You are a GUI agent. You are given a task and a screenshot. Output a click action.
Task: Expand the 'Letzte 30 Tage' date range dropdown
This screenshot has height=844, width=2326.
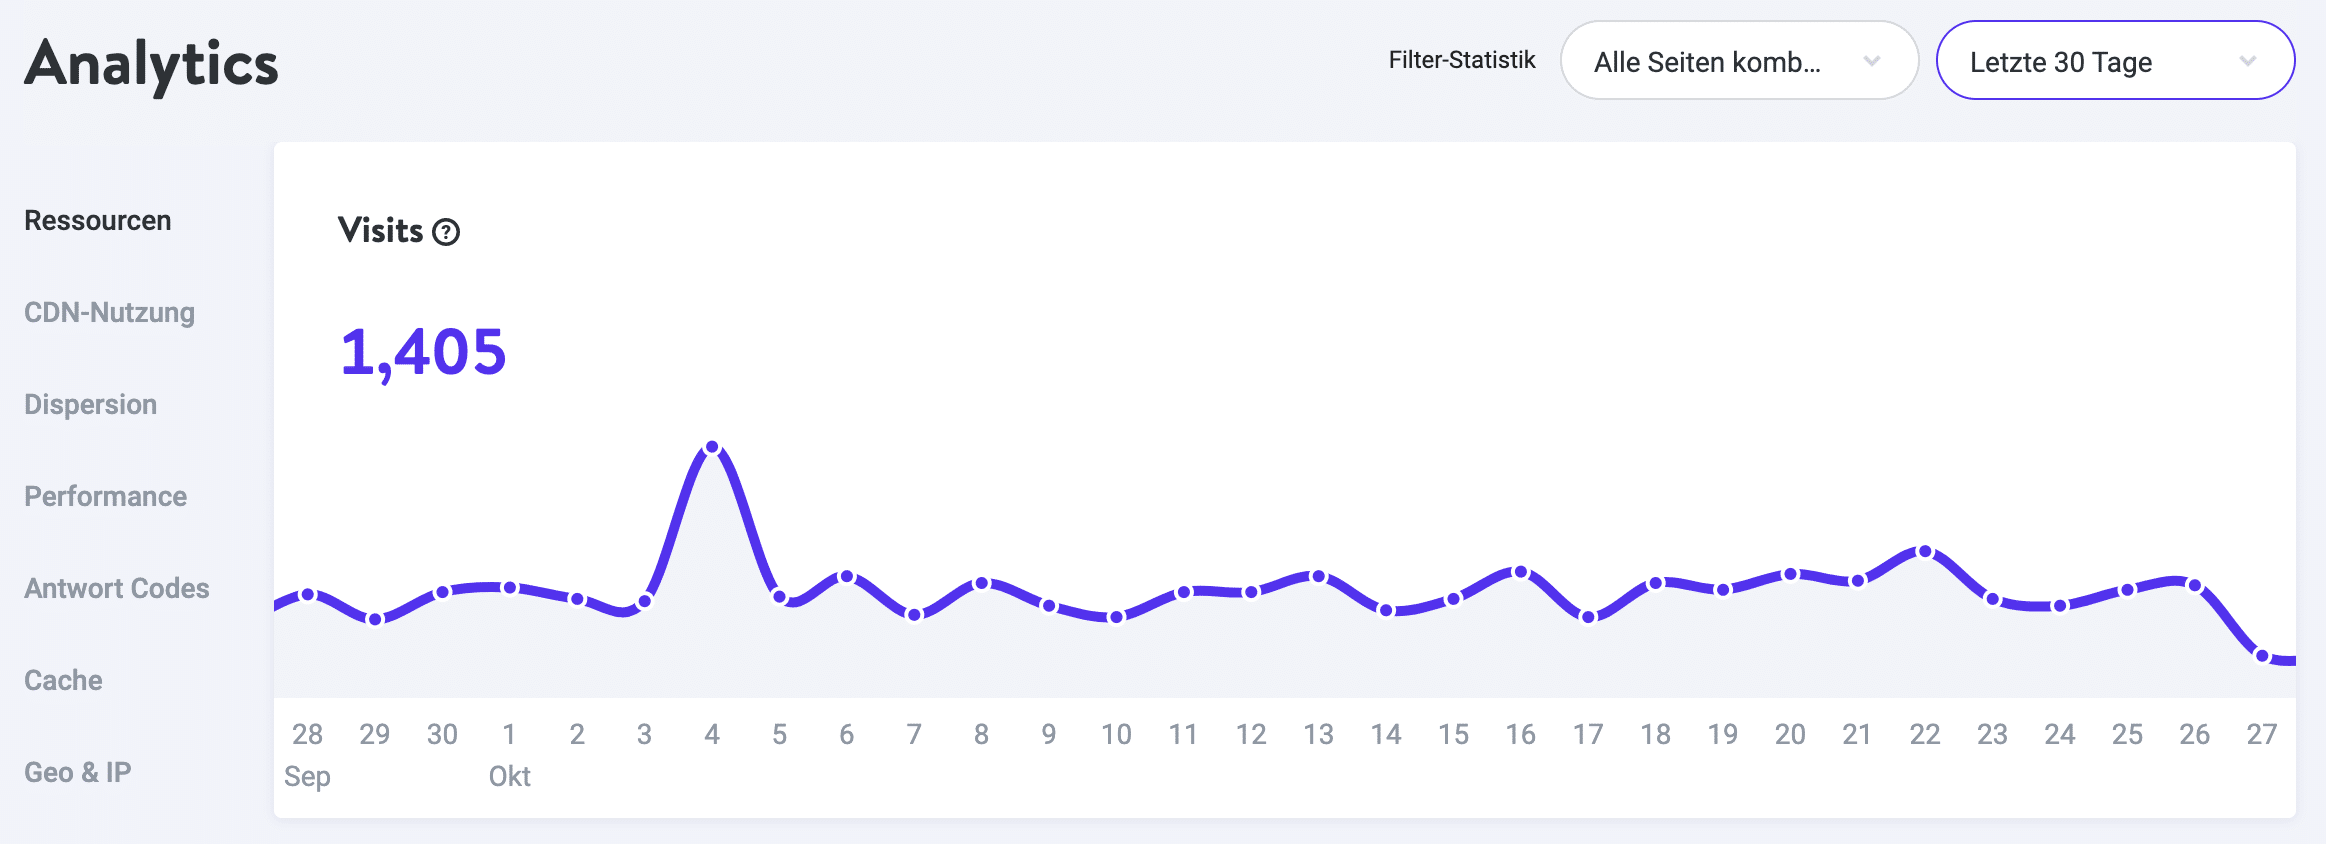click(x=2115, y=60)
